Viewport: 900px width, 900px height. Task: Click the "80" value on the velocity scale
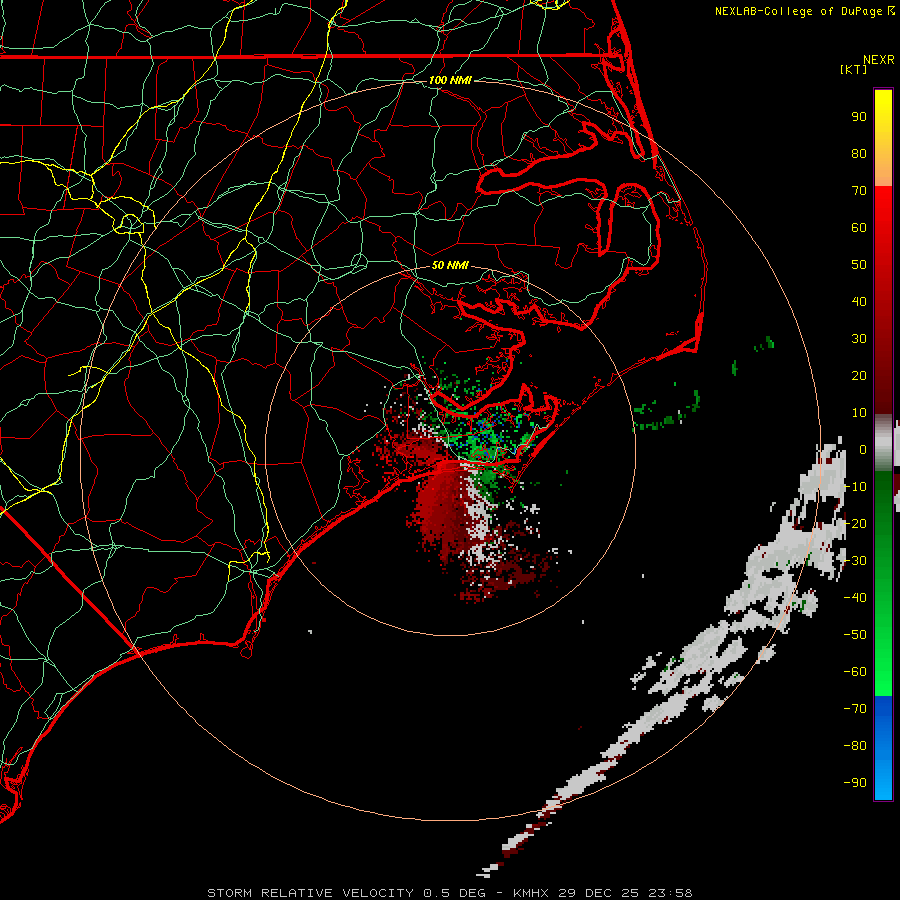pos(859,153)
